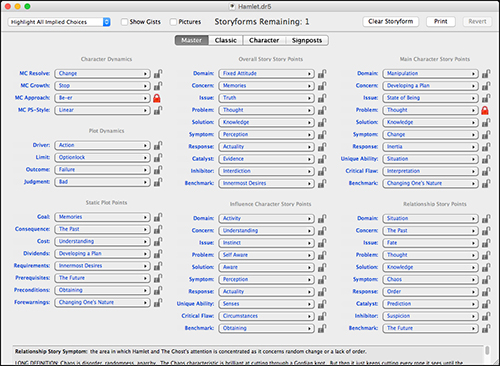The image size is (500, 366).
Task: Lock the Driver plot dynamic
Action: pyautogui.click(x=158, y=145)
